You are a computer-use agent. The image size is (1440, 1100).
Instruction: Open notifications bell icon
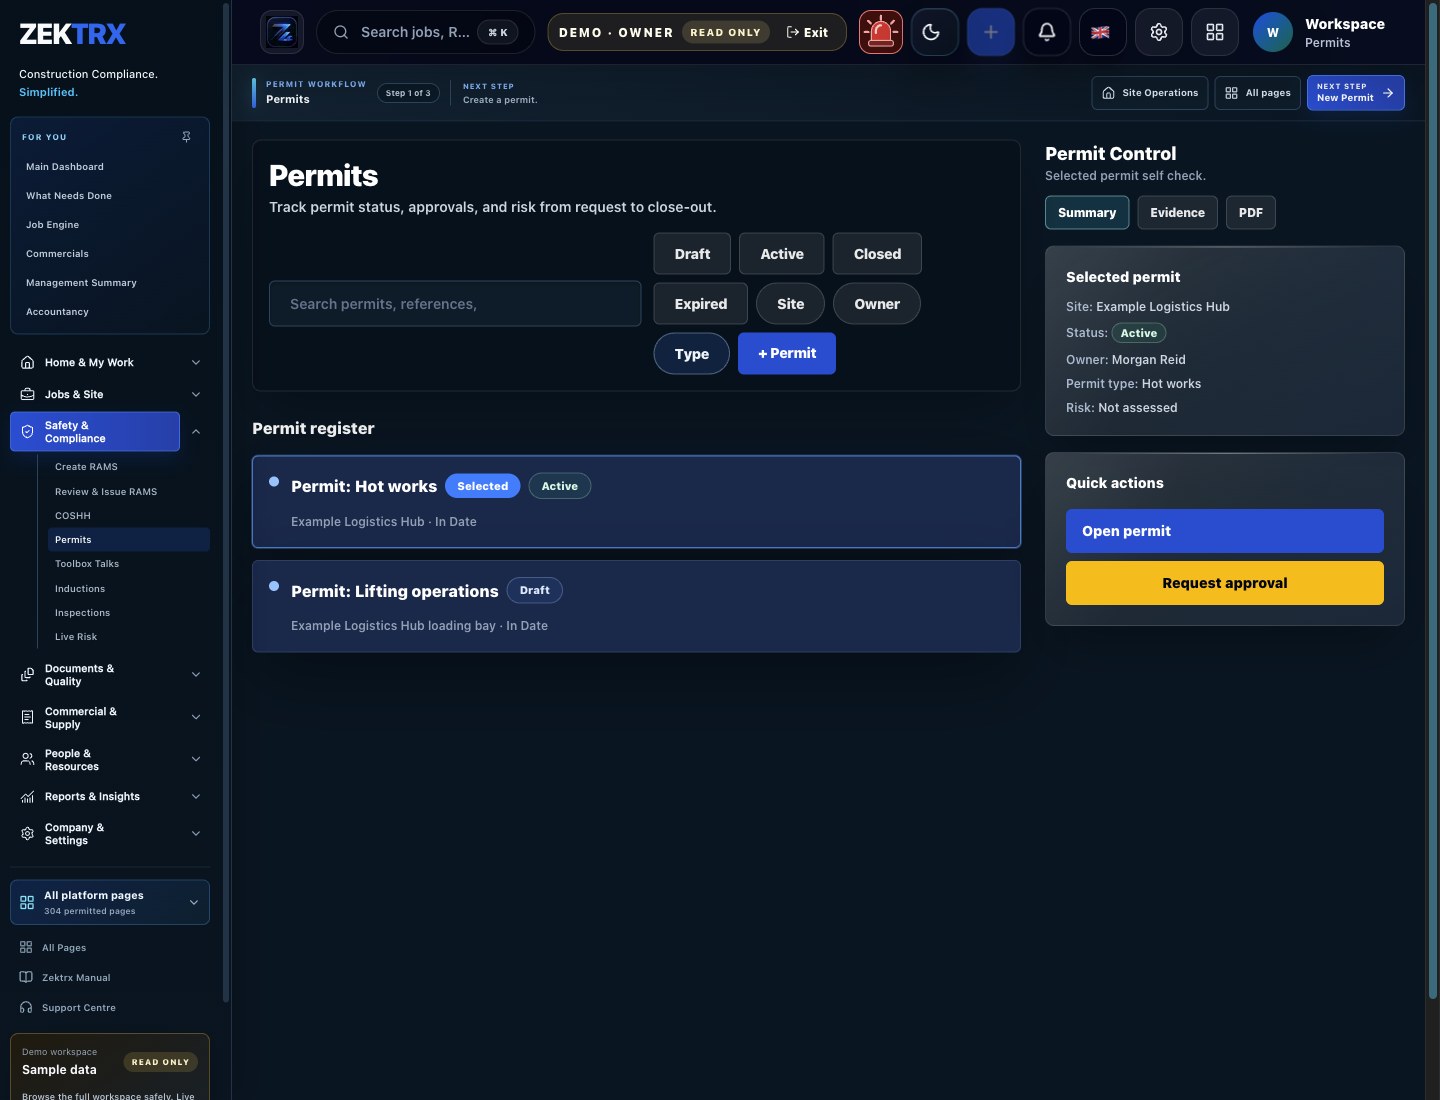[x=1047, y=32]
